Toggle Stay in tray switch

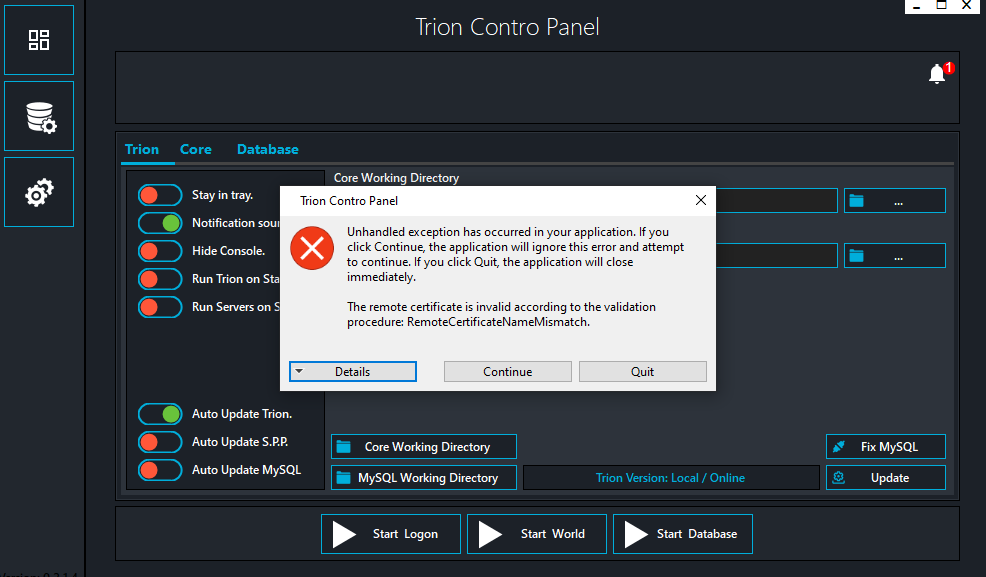(160, 195)
